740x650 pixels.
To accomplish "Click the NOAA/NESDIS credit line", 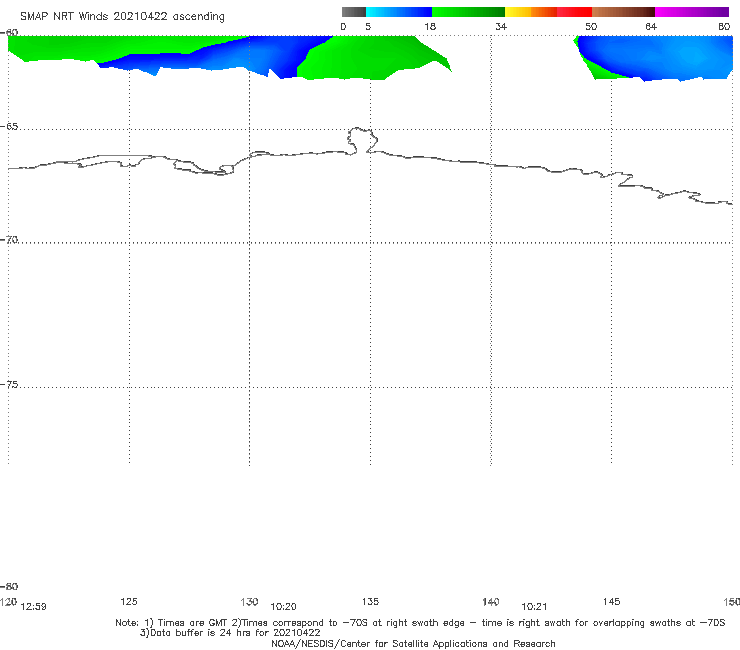I will click(413, 643).
